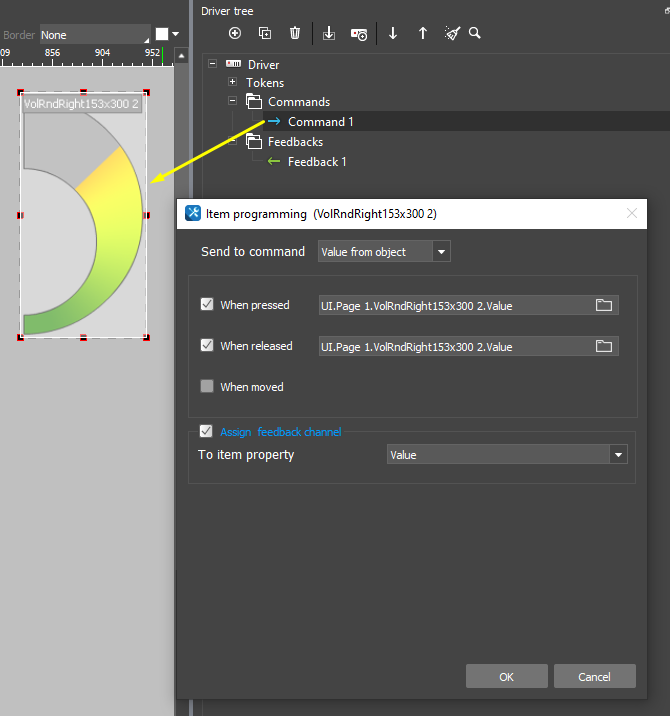670x716 pixels.
Task: Expand the Tokens tree node
Action: (x=232, y=83)
